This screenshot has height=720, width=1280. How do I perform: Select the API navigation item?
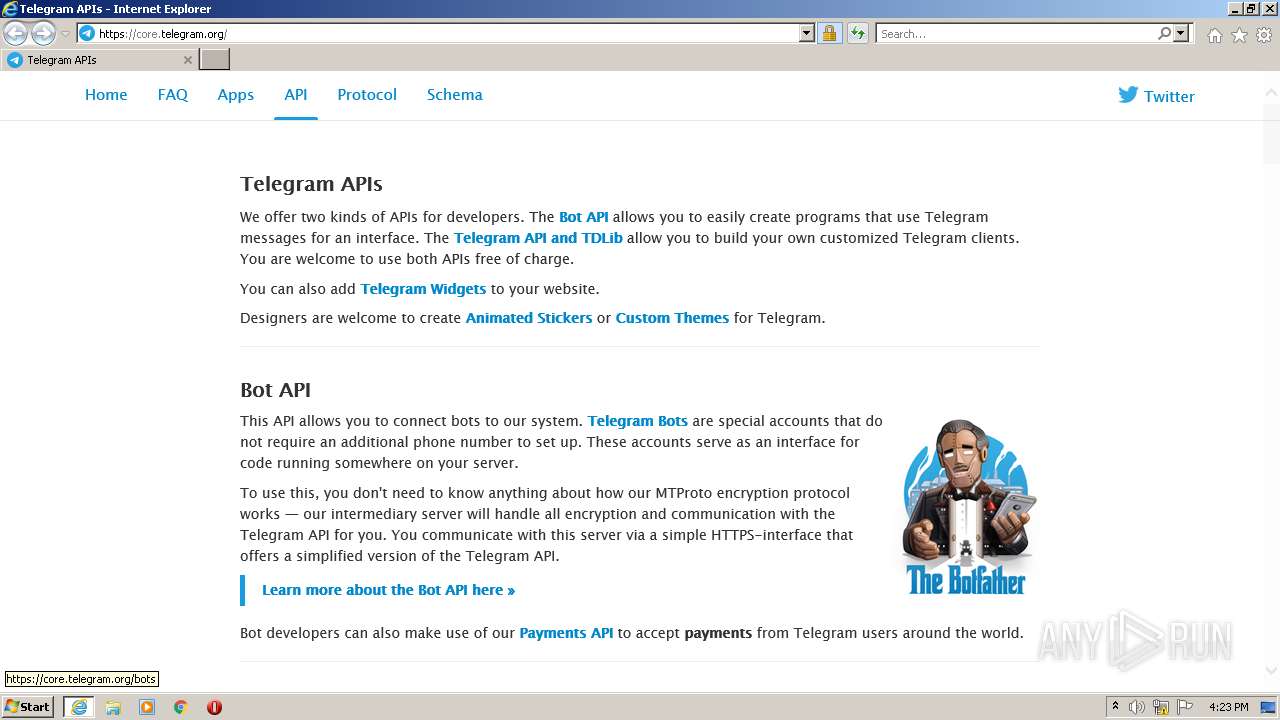pos(296,95)
